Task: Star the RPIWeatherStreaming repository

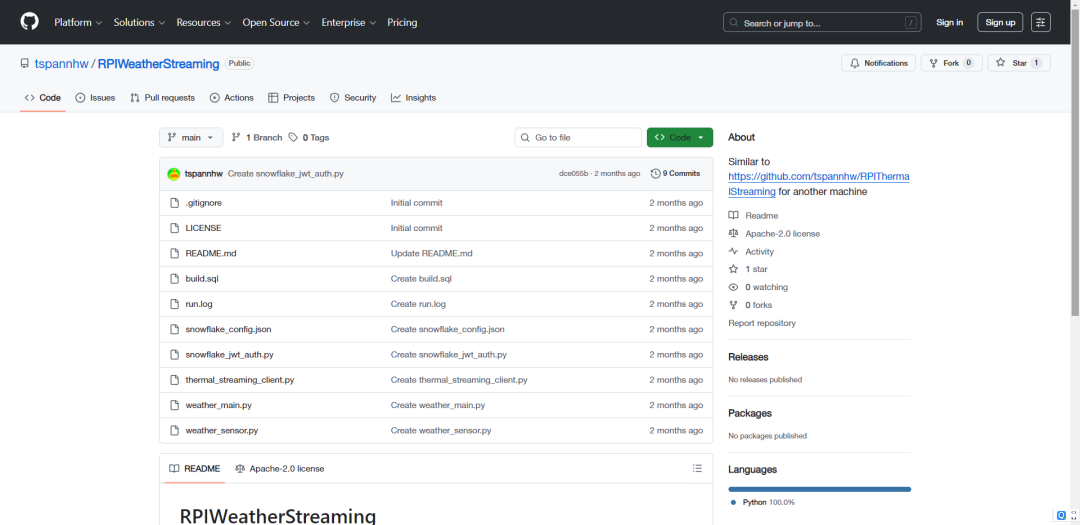Action: click(x=1019, y=63)
